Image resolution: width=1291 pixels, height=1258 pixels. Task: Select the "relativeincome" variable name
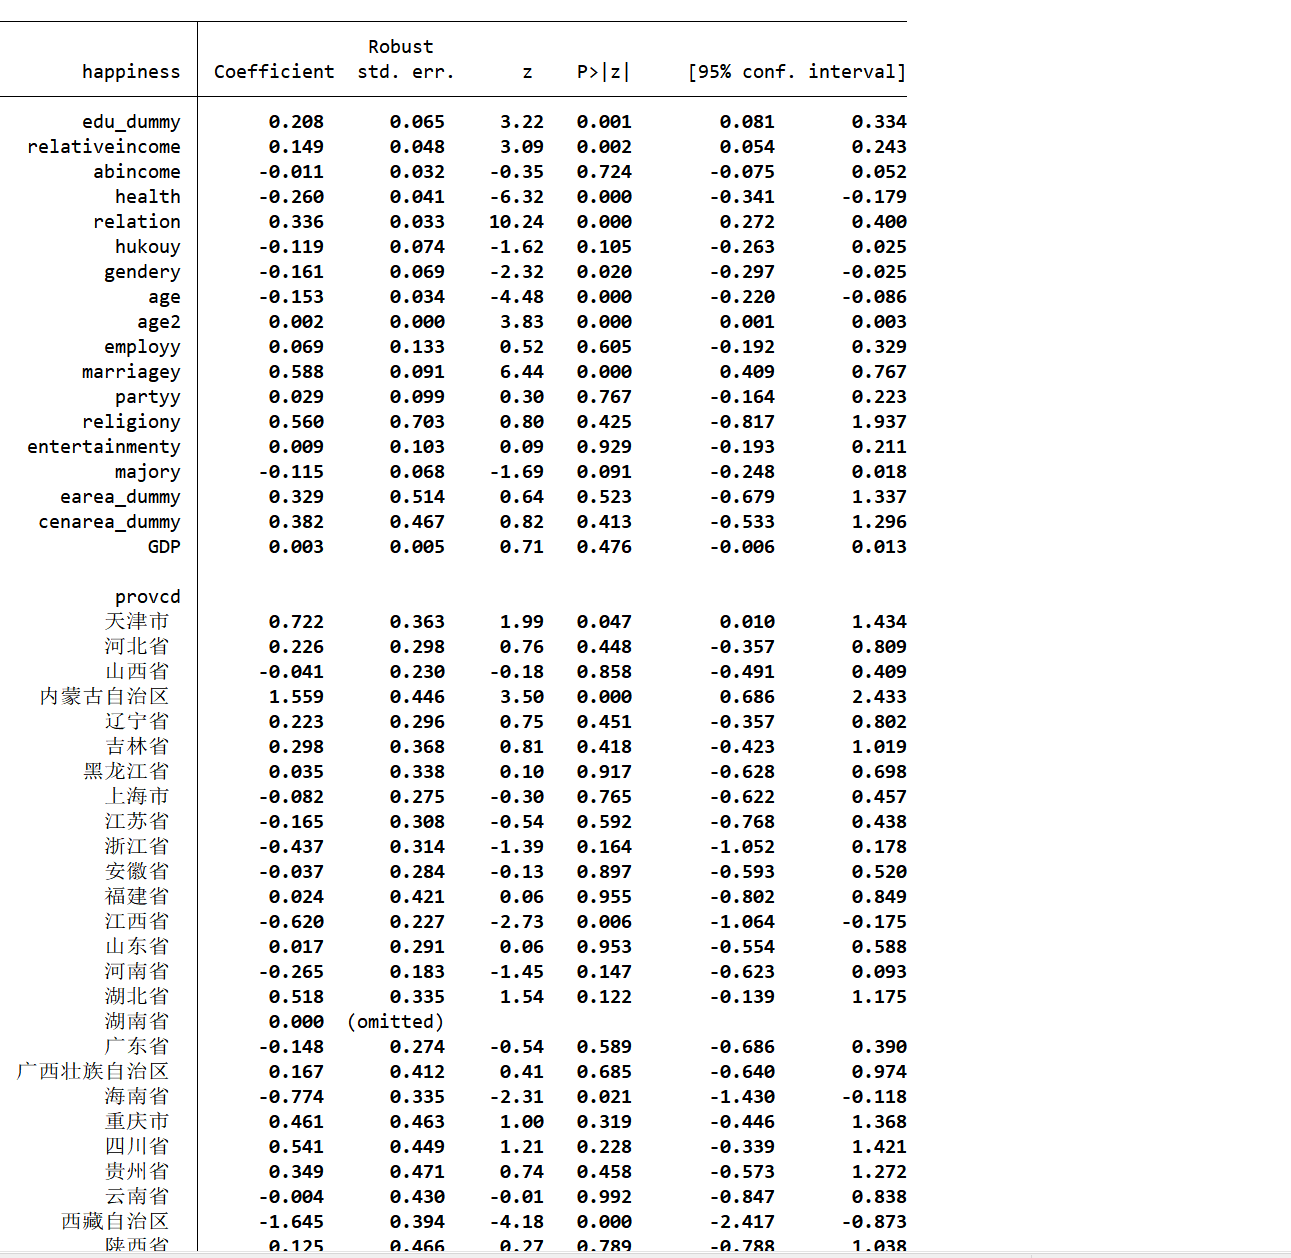coord(104,147)
